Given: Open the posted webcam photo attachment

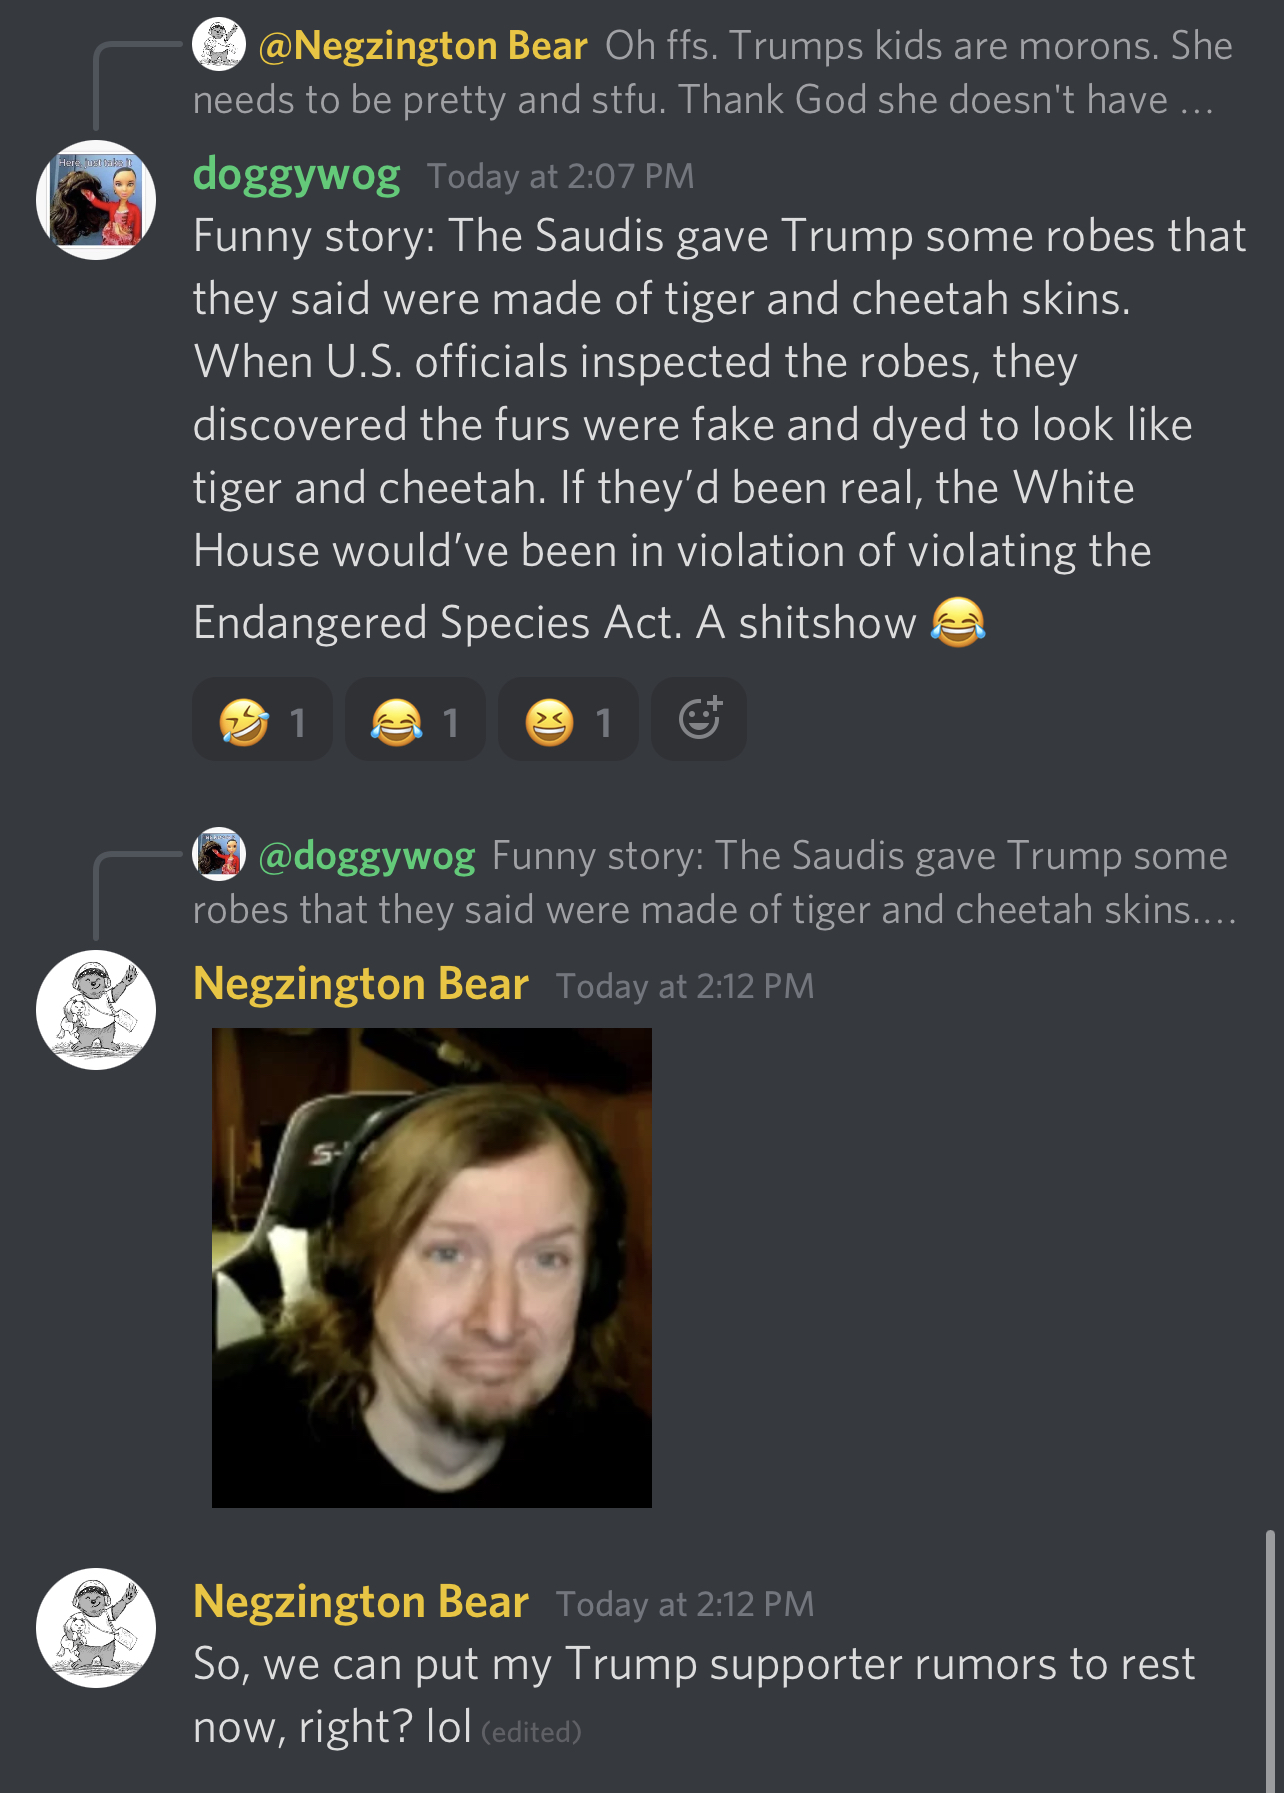Looking at the screenshot, I should click(x=432, y=1268).
